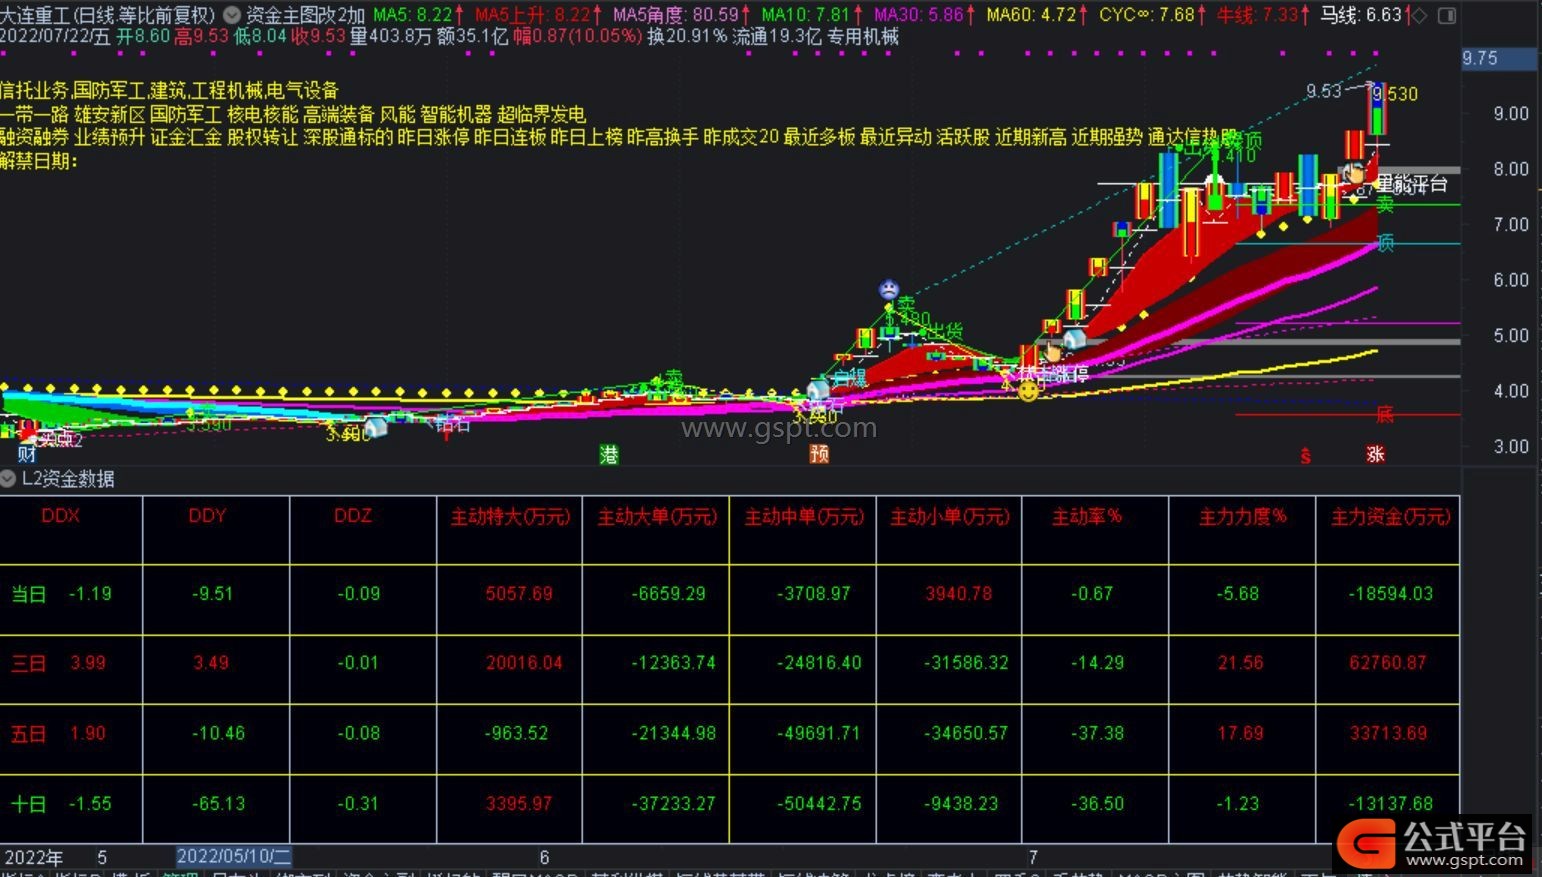Click the 主力力度% column header
Image resolution: width=1542 pixels, height=877 pixels.
[x=1243, y=516]
